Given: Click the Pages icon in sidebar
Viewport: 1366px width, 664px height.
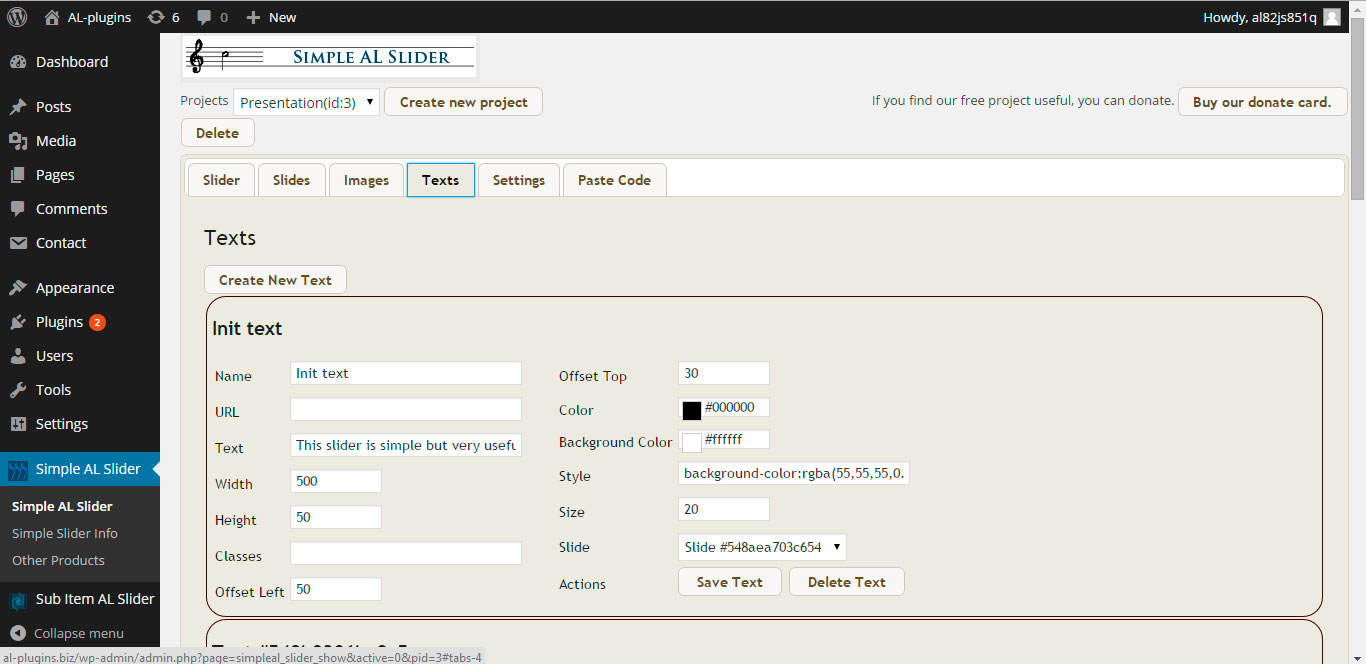Looking at the screenshot, I should 18,175.
